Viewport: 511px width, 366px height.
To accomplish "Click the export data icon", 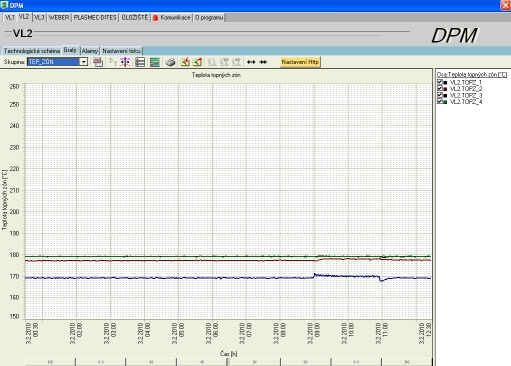I will coord(198,62).
